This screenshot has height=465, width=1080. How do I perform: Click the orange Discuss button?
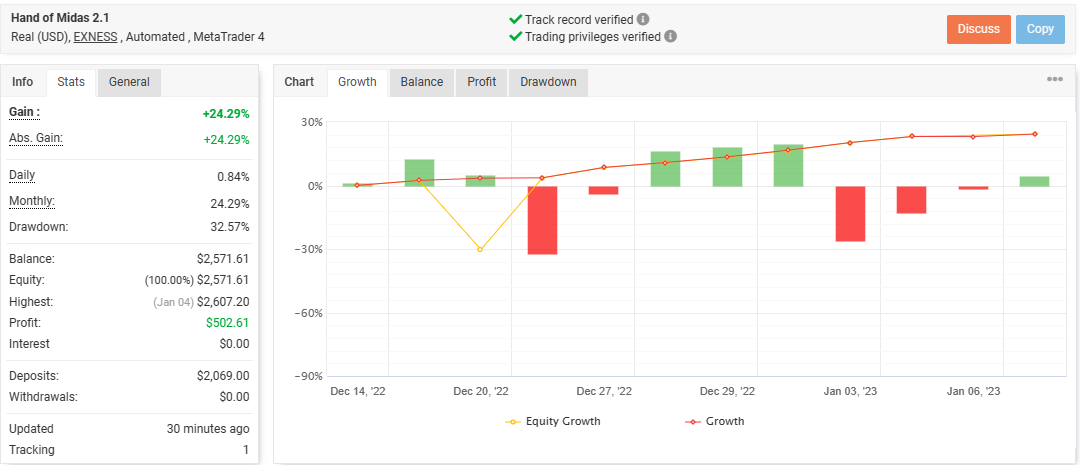(979, 29)
